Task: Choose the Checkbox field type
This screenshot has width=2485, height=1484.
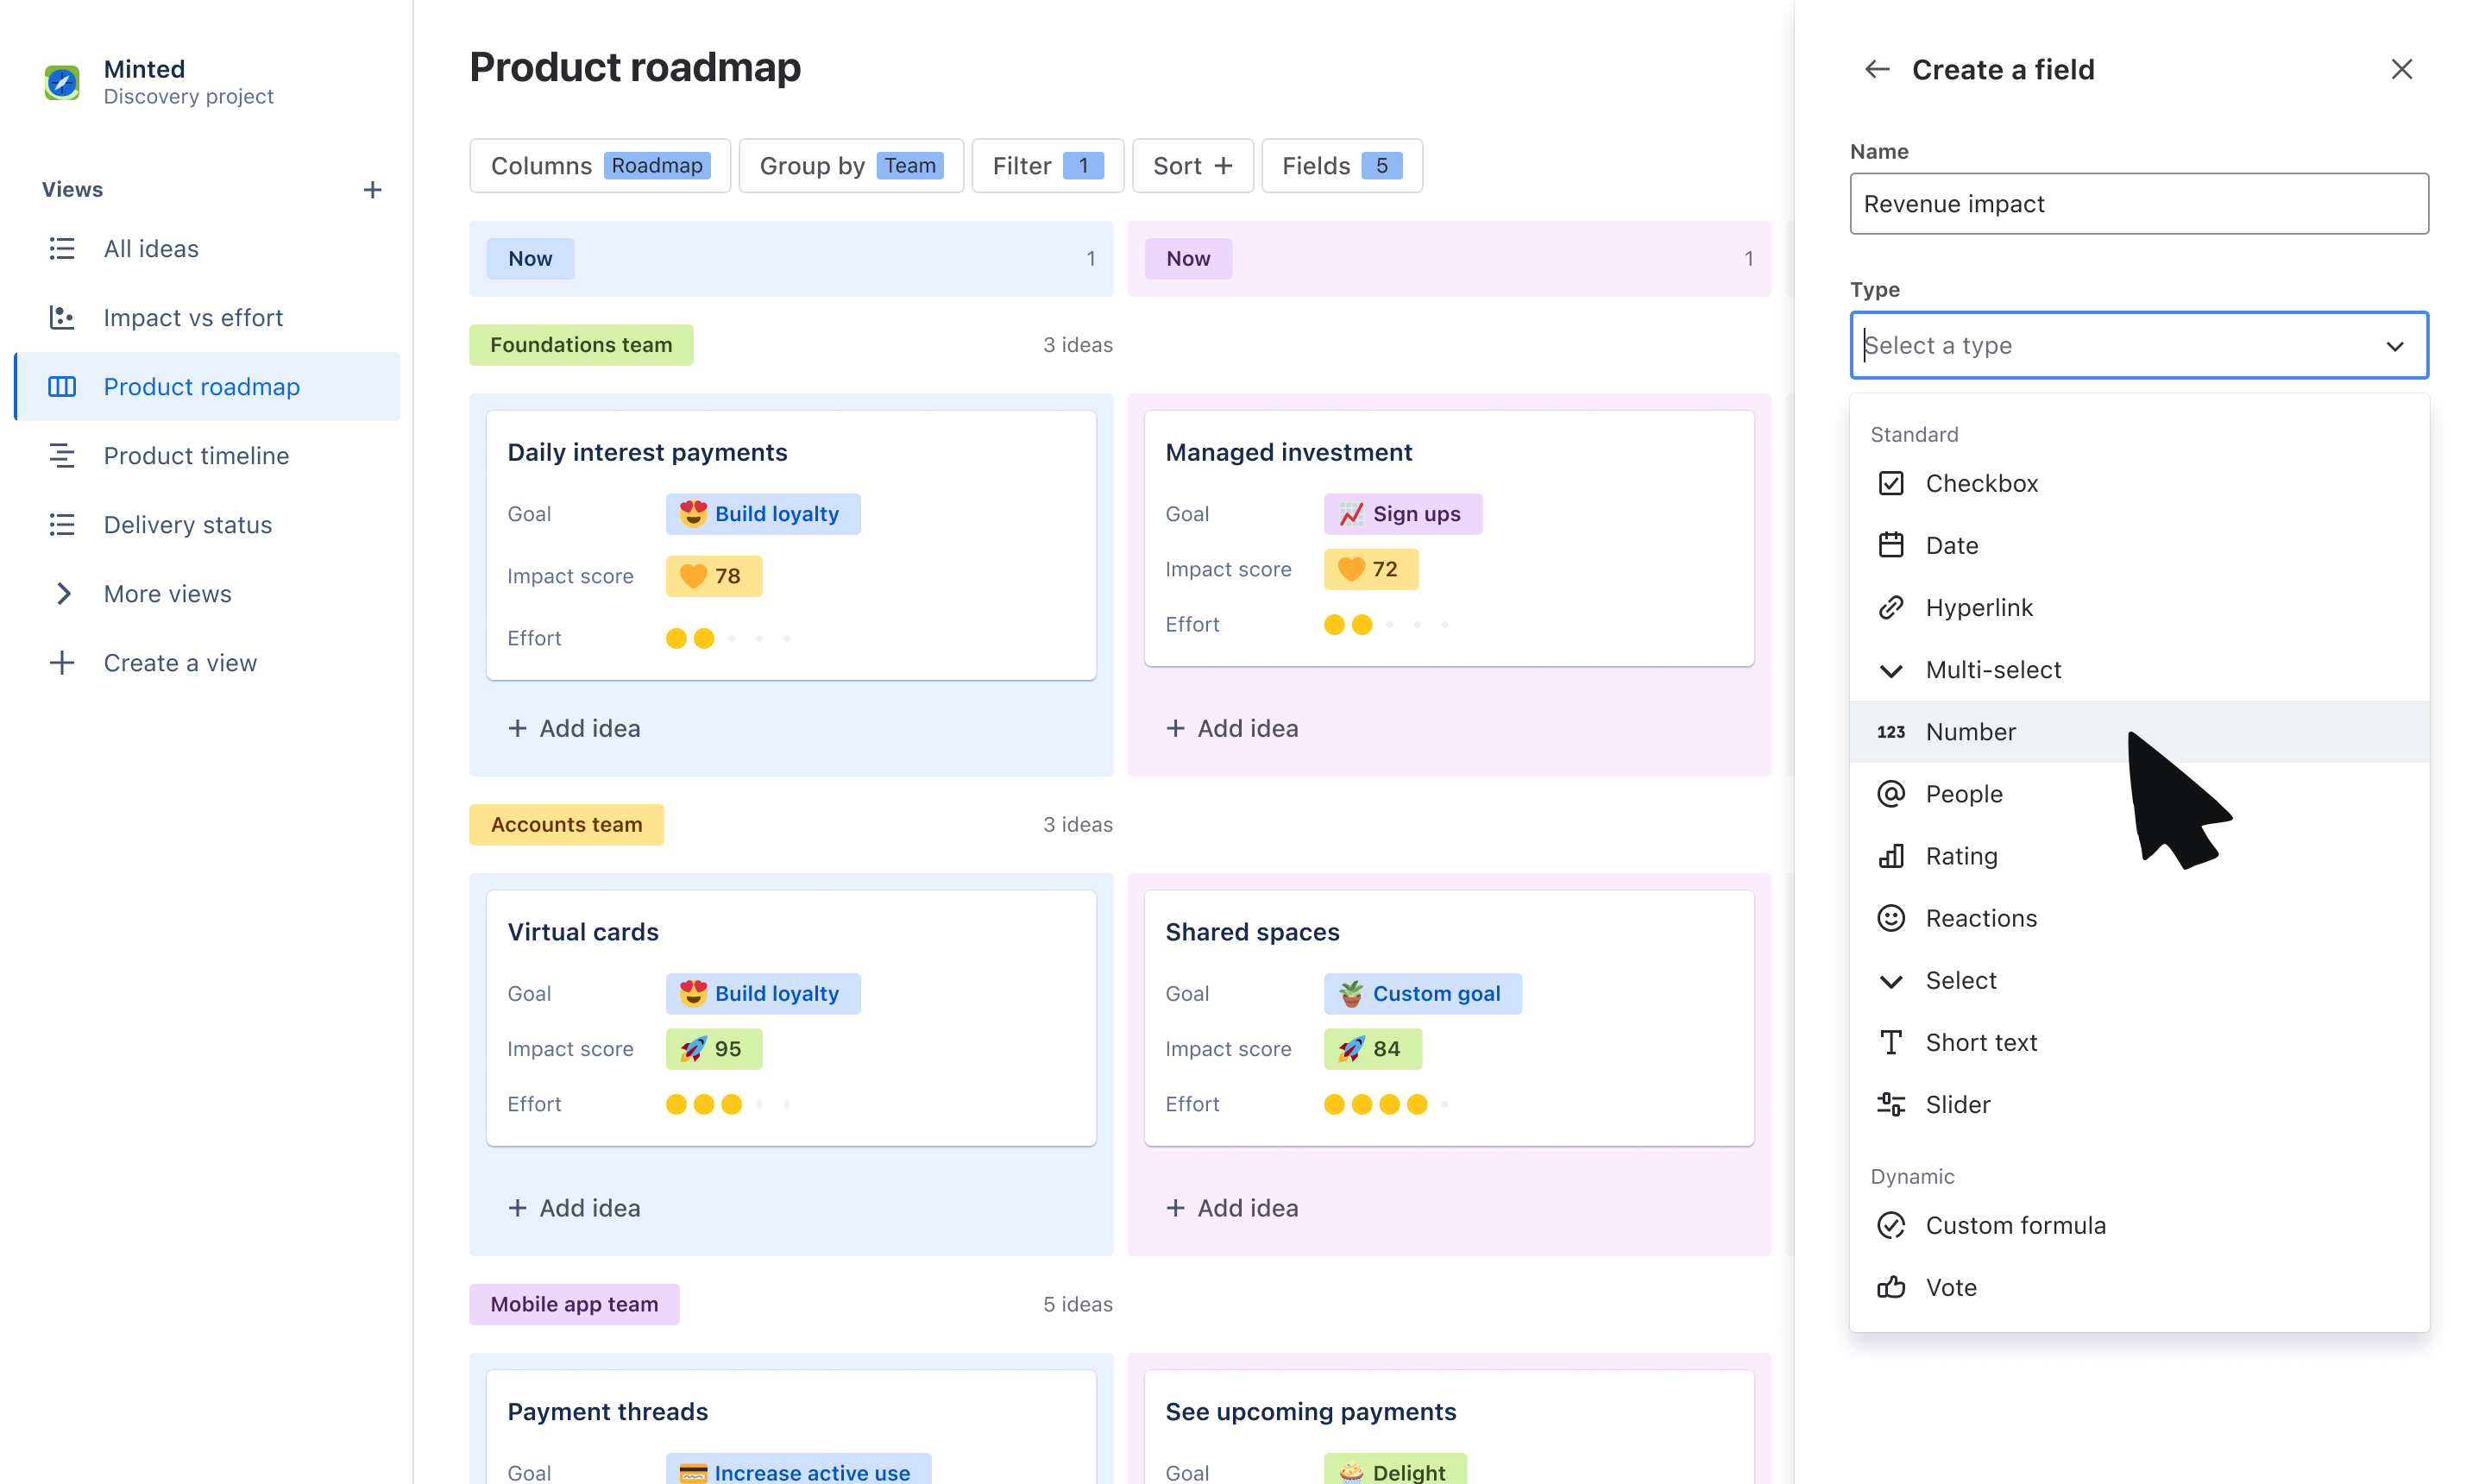Action: (1980, 483)
